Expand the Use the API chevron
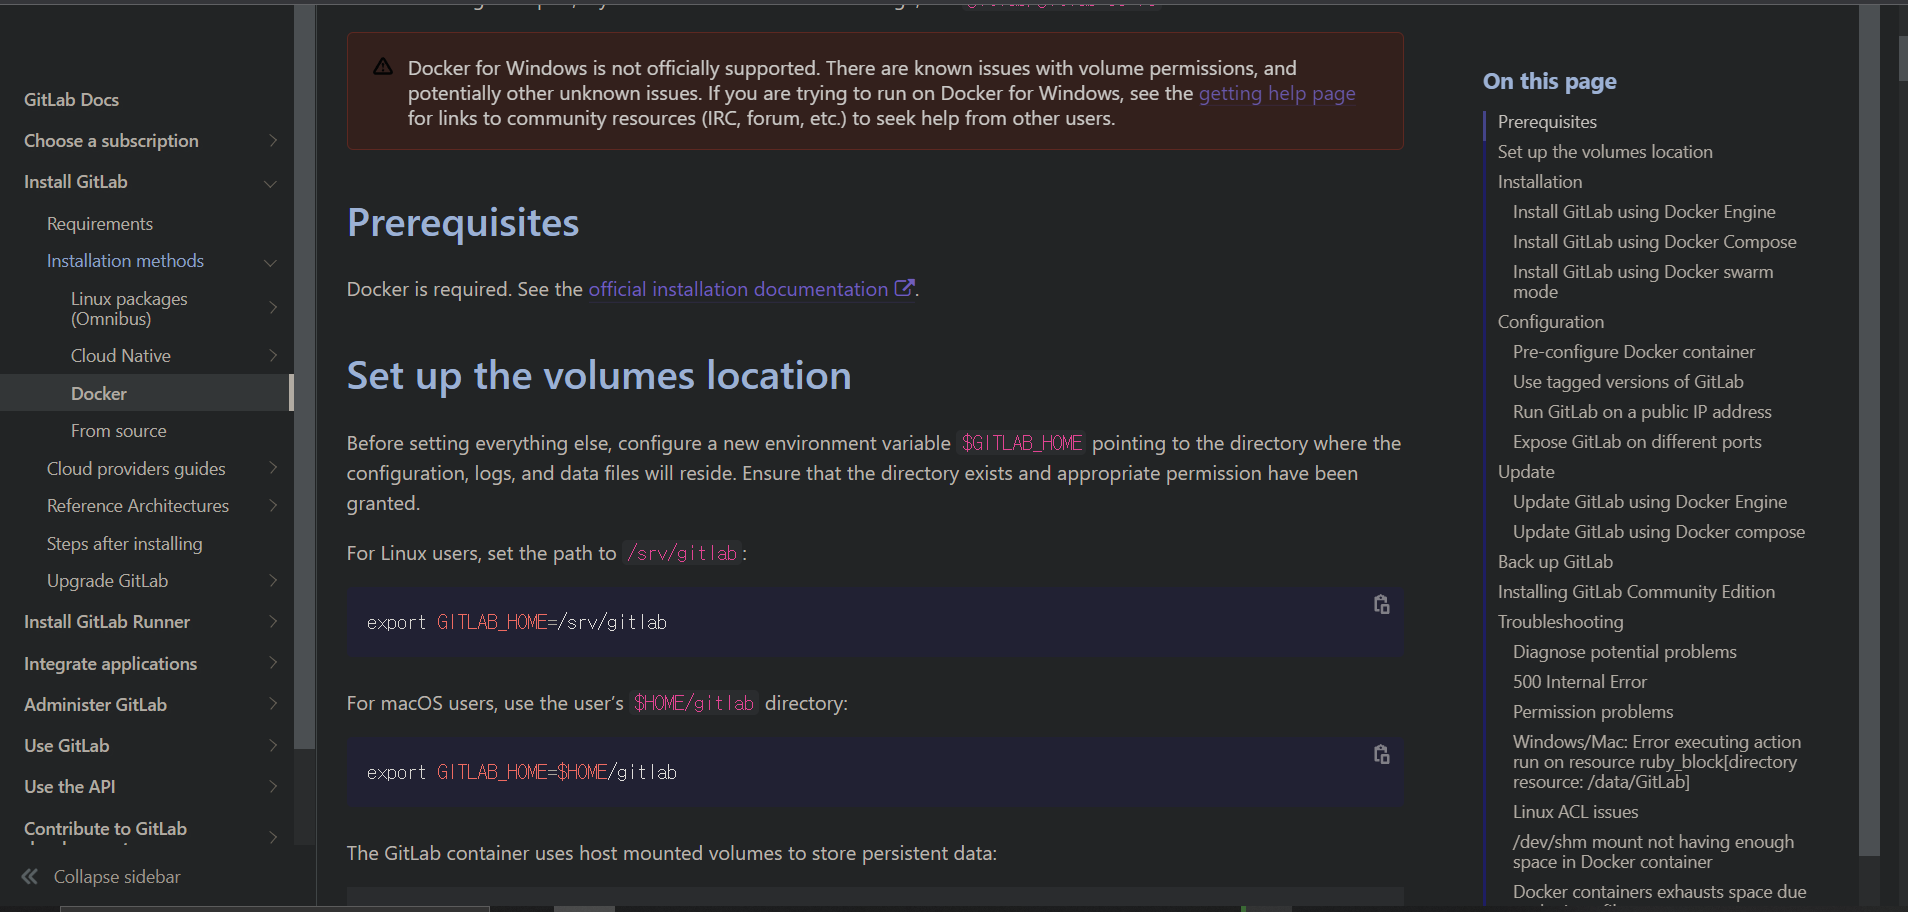 point(272,787)
